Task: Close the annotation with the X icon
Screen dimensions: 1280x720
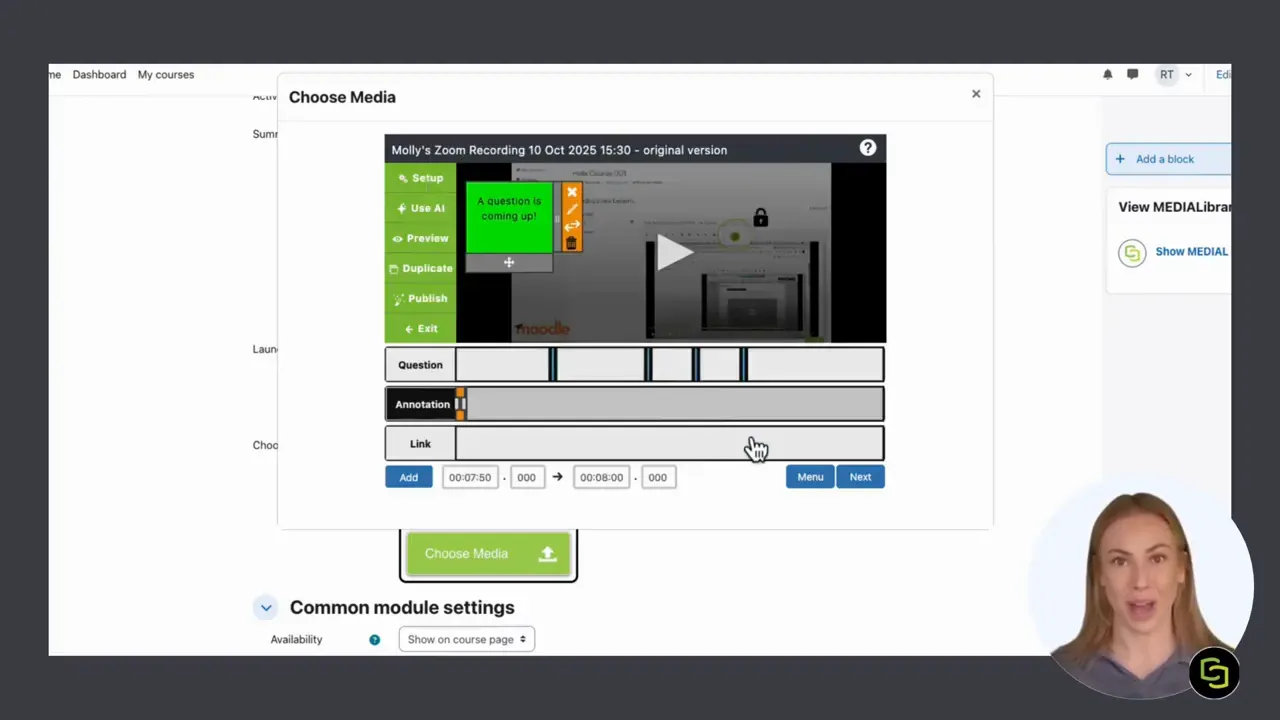Action: click(572, 192)
